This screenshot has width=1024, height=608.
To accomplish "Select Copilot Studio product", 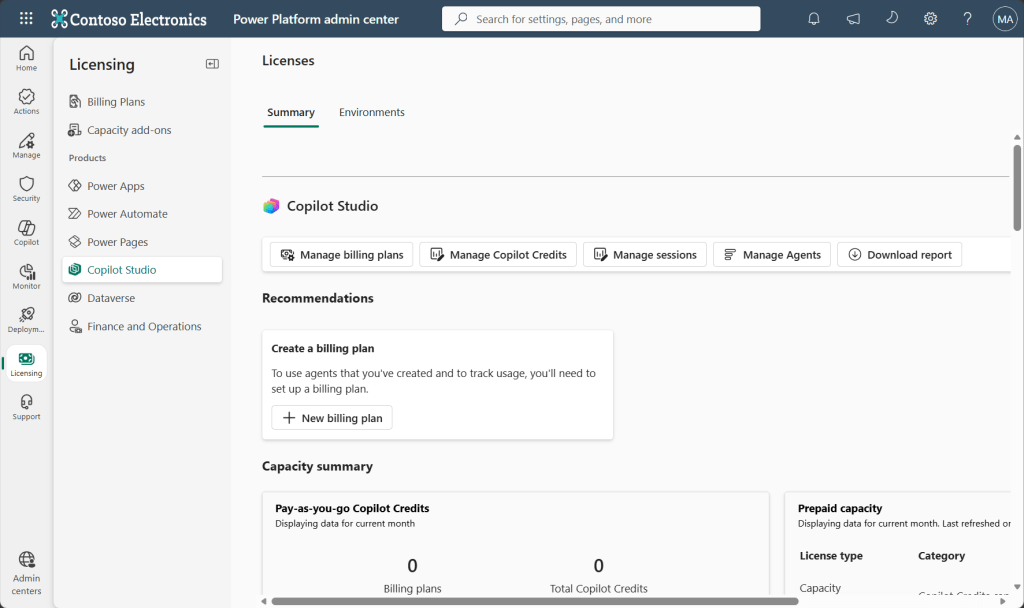I will (142, 270).
